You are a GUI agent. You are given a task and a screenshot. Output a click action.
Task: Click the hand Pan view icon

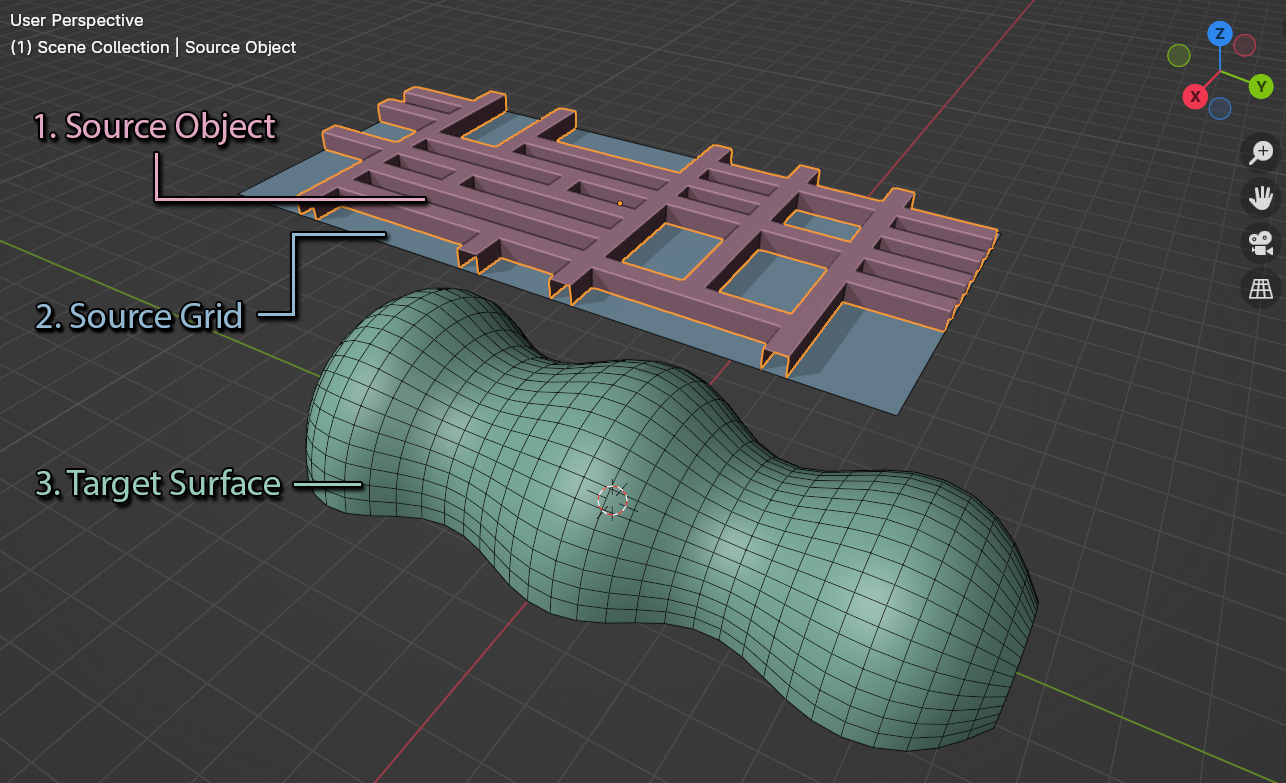coord(1260,197)
